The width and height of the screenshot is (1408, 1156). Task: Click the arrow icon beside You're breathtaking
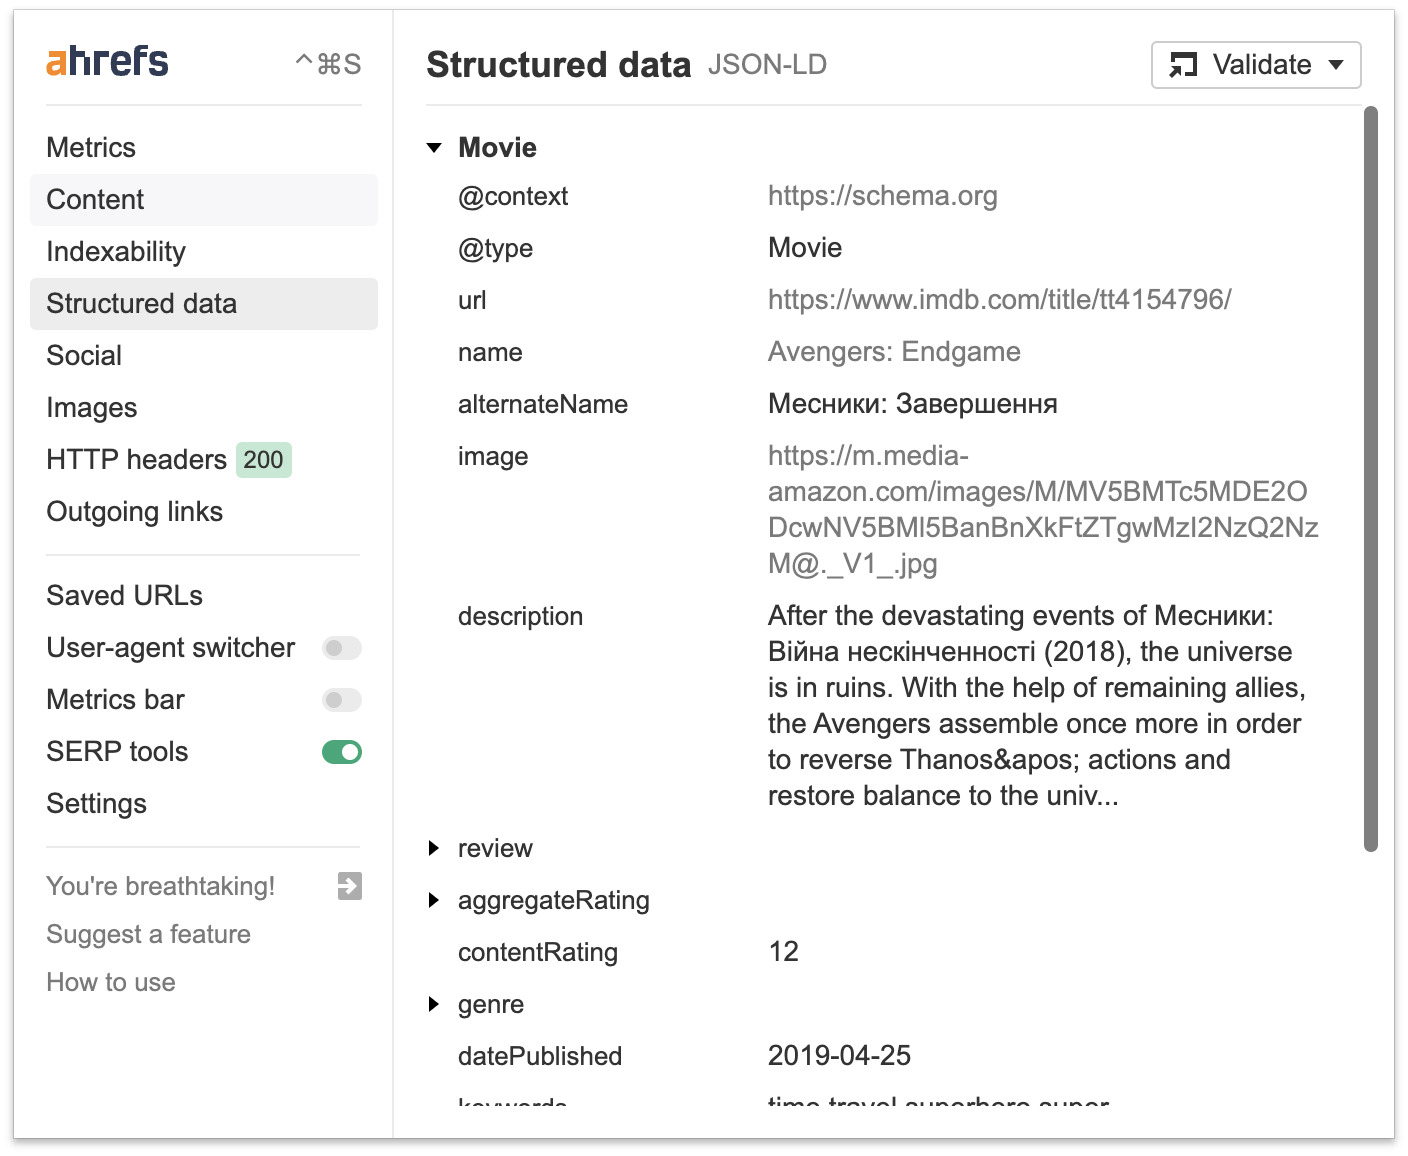tap(349, 886)
